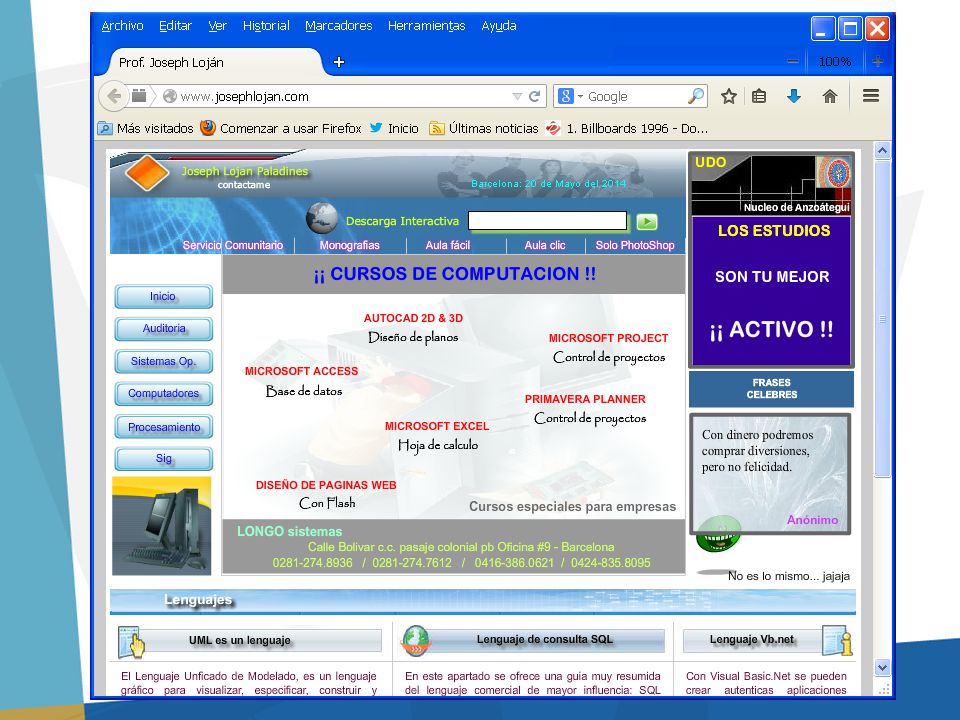Open the Servicio Comunitario link
Image resolution: width=960 pixels, height=720 pixels.
pyautogui.click(x=233, y=246)
